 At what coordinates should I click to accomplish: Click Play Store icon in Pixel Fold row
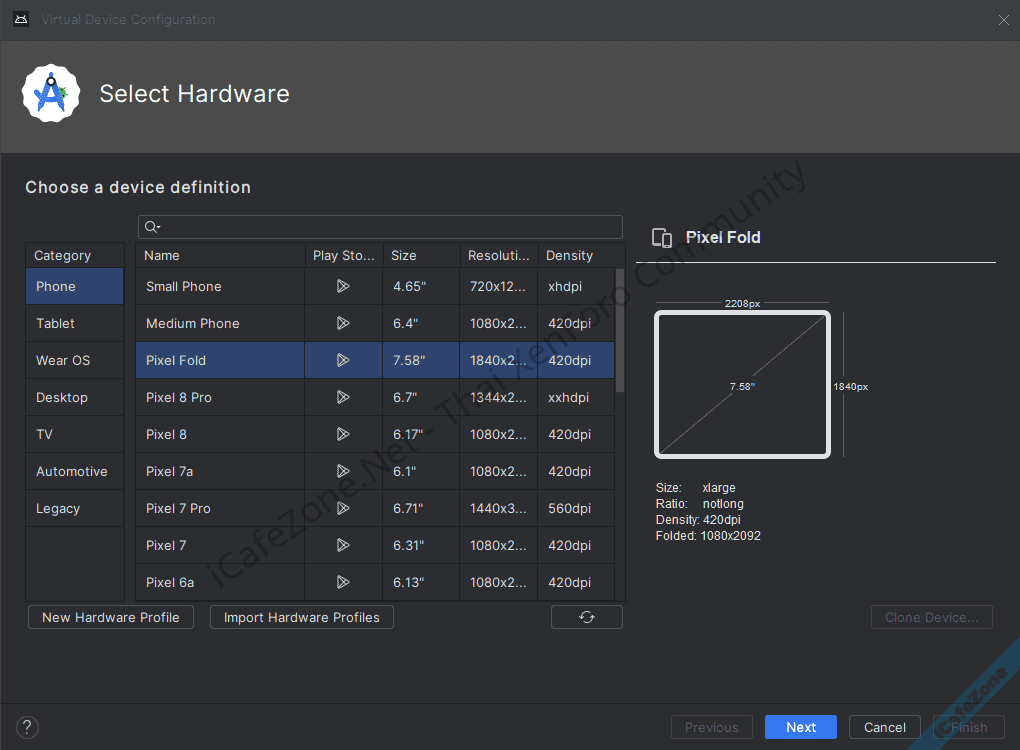[343, 360]
